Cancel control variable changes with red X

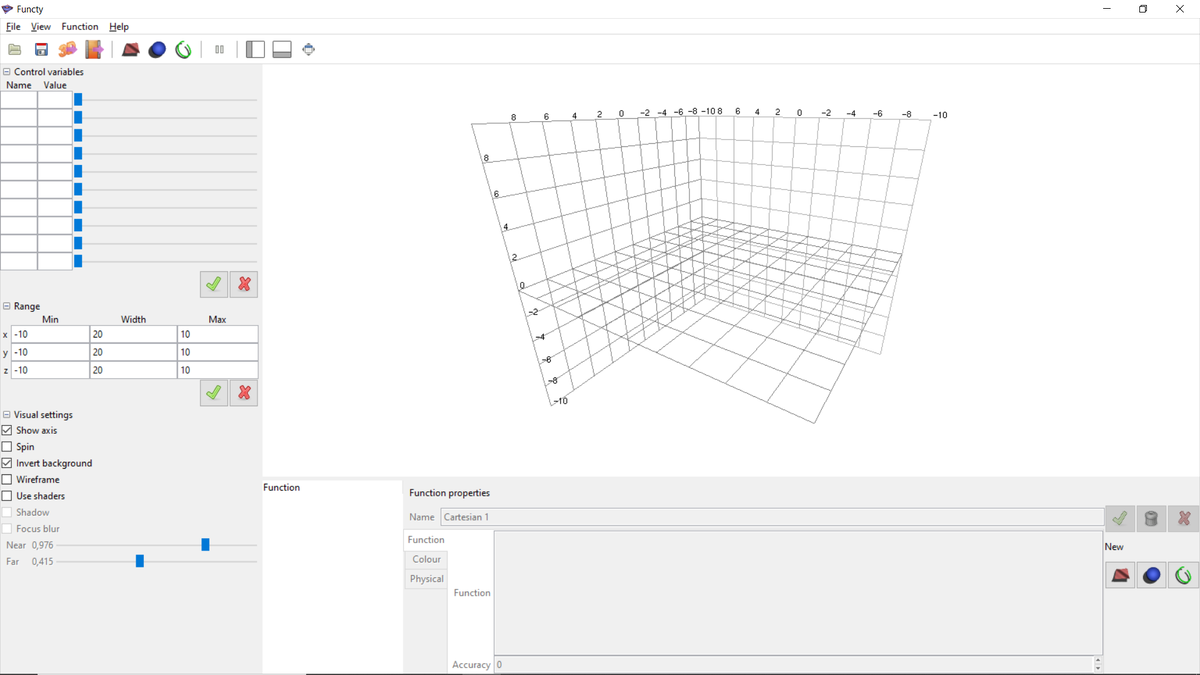243,284
